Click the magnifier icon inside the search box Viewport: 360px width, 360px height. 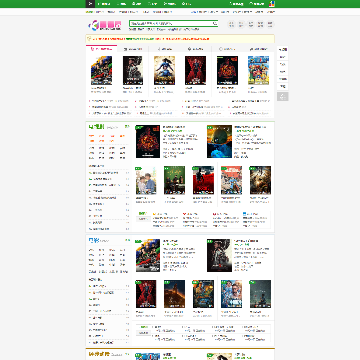tap(215, 23)
